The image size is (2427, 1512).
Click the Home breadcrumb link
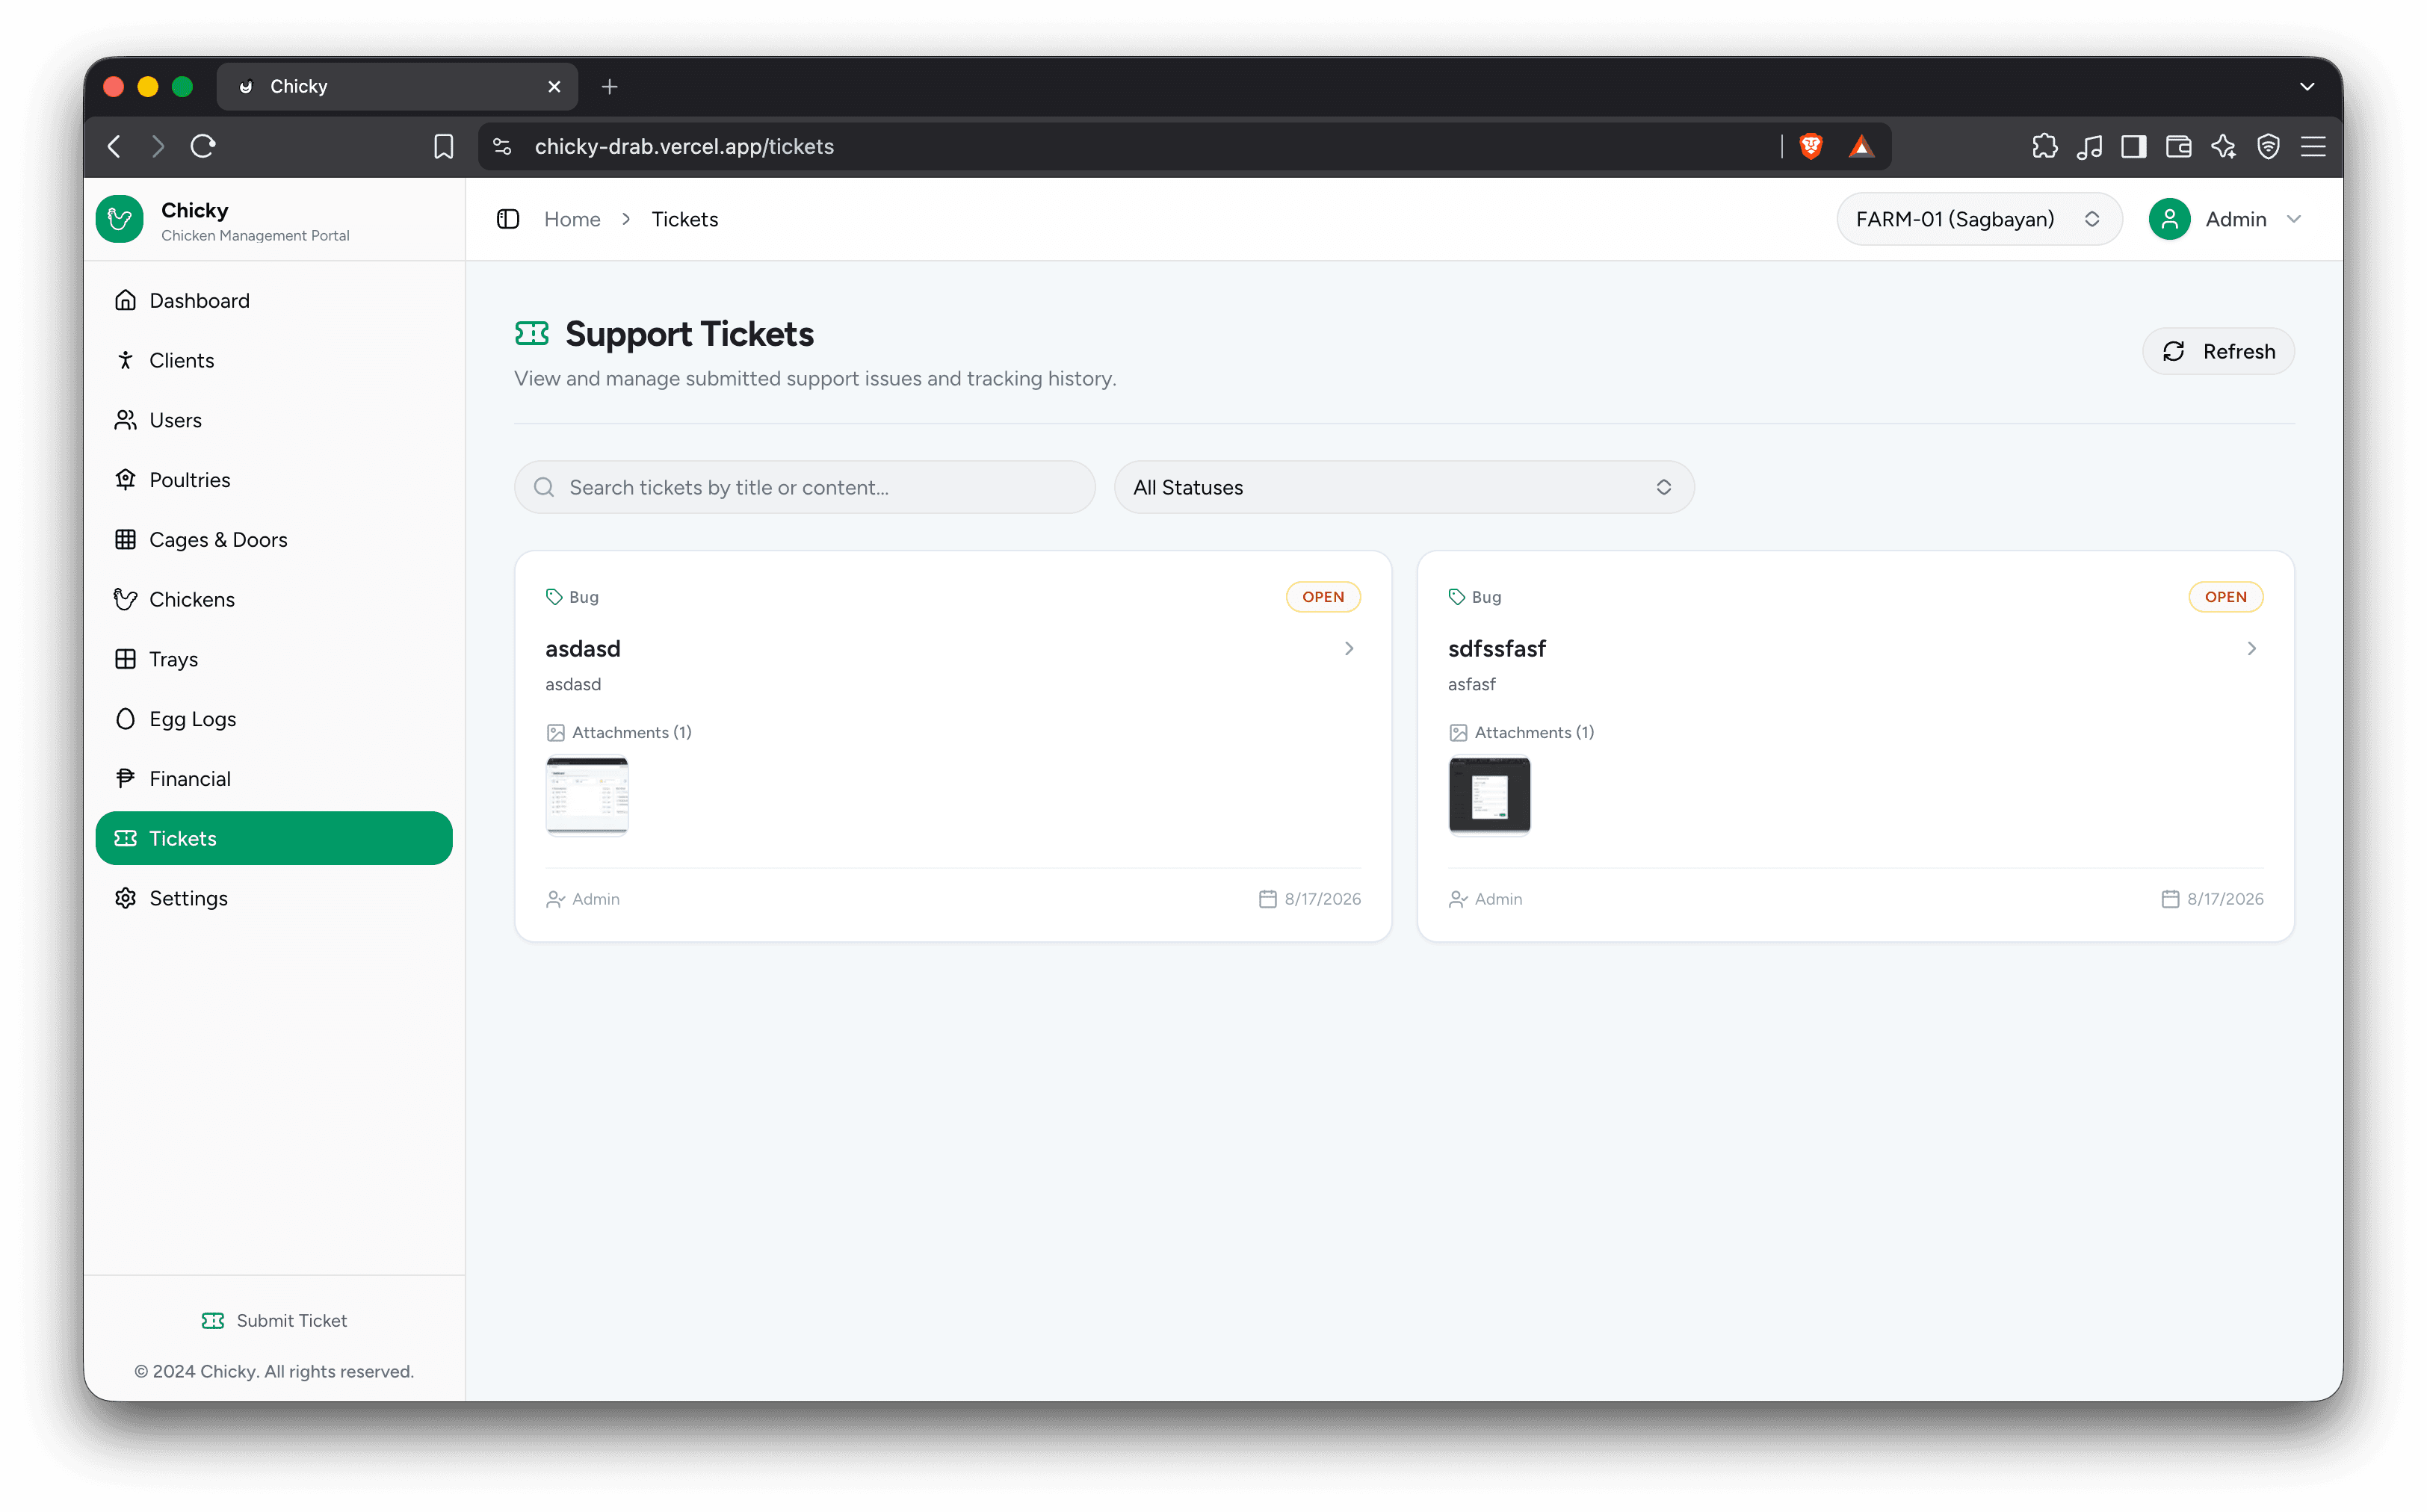(572, 219)
